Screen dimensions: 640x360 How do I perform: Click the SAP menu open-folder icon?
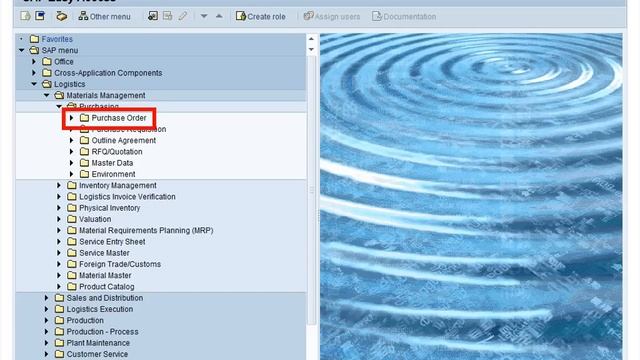[34, 50]
